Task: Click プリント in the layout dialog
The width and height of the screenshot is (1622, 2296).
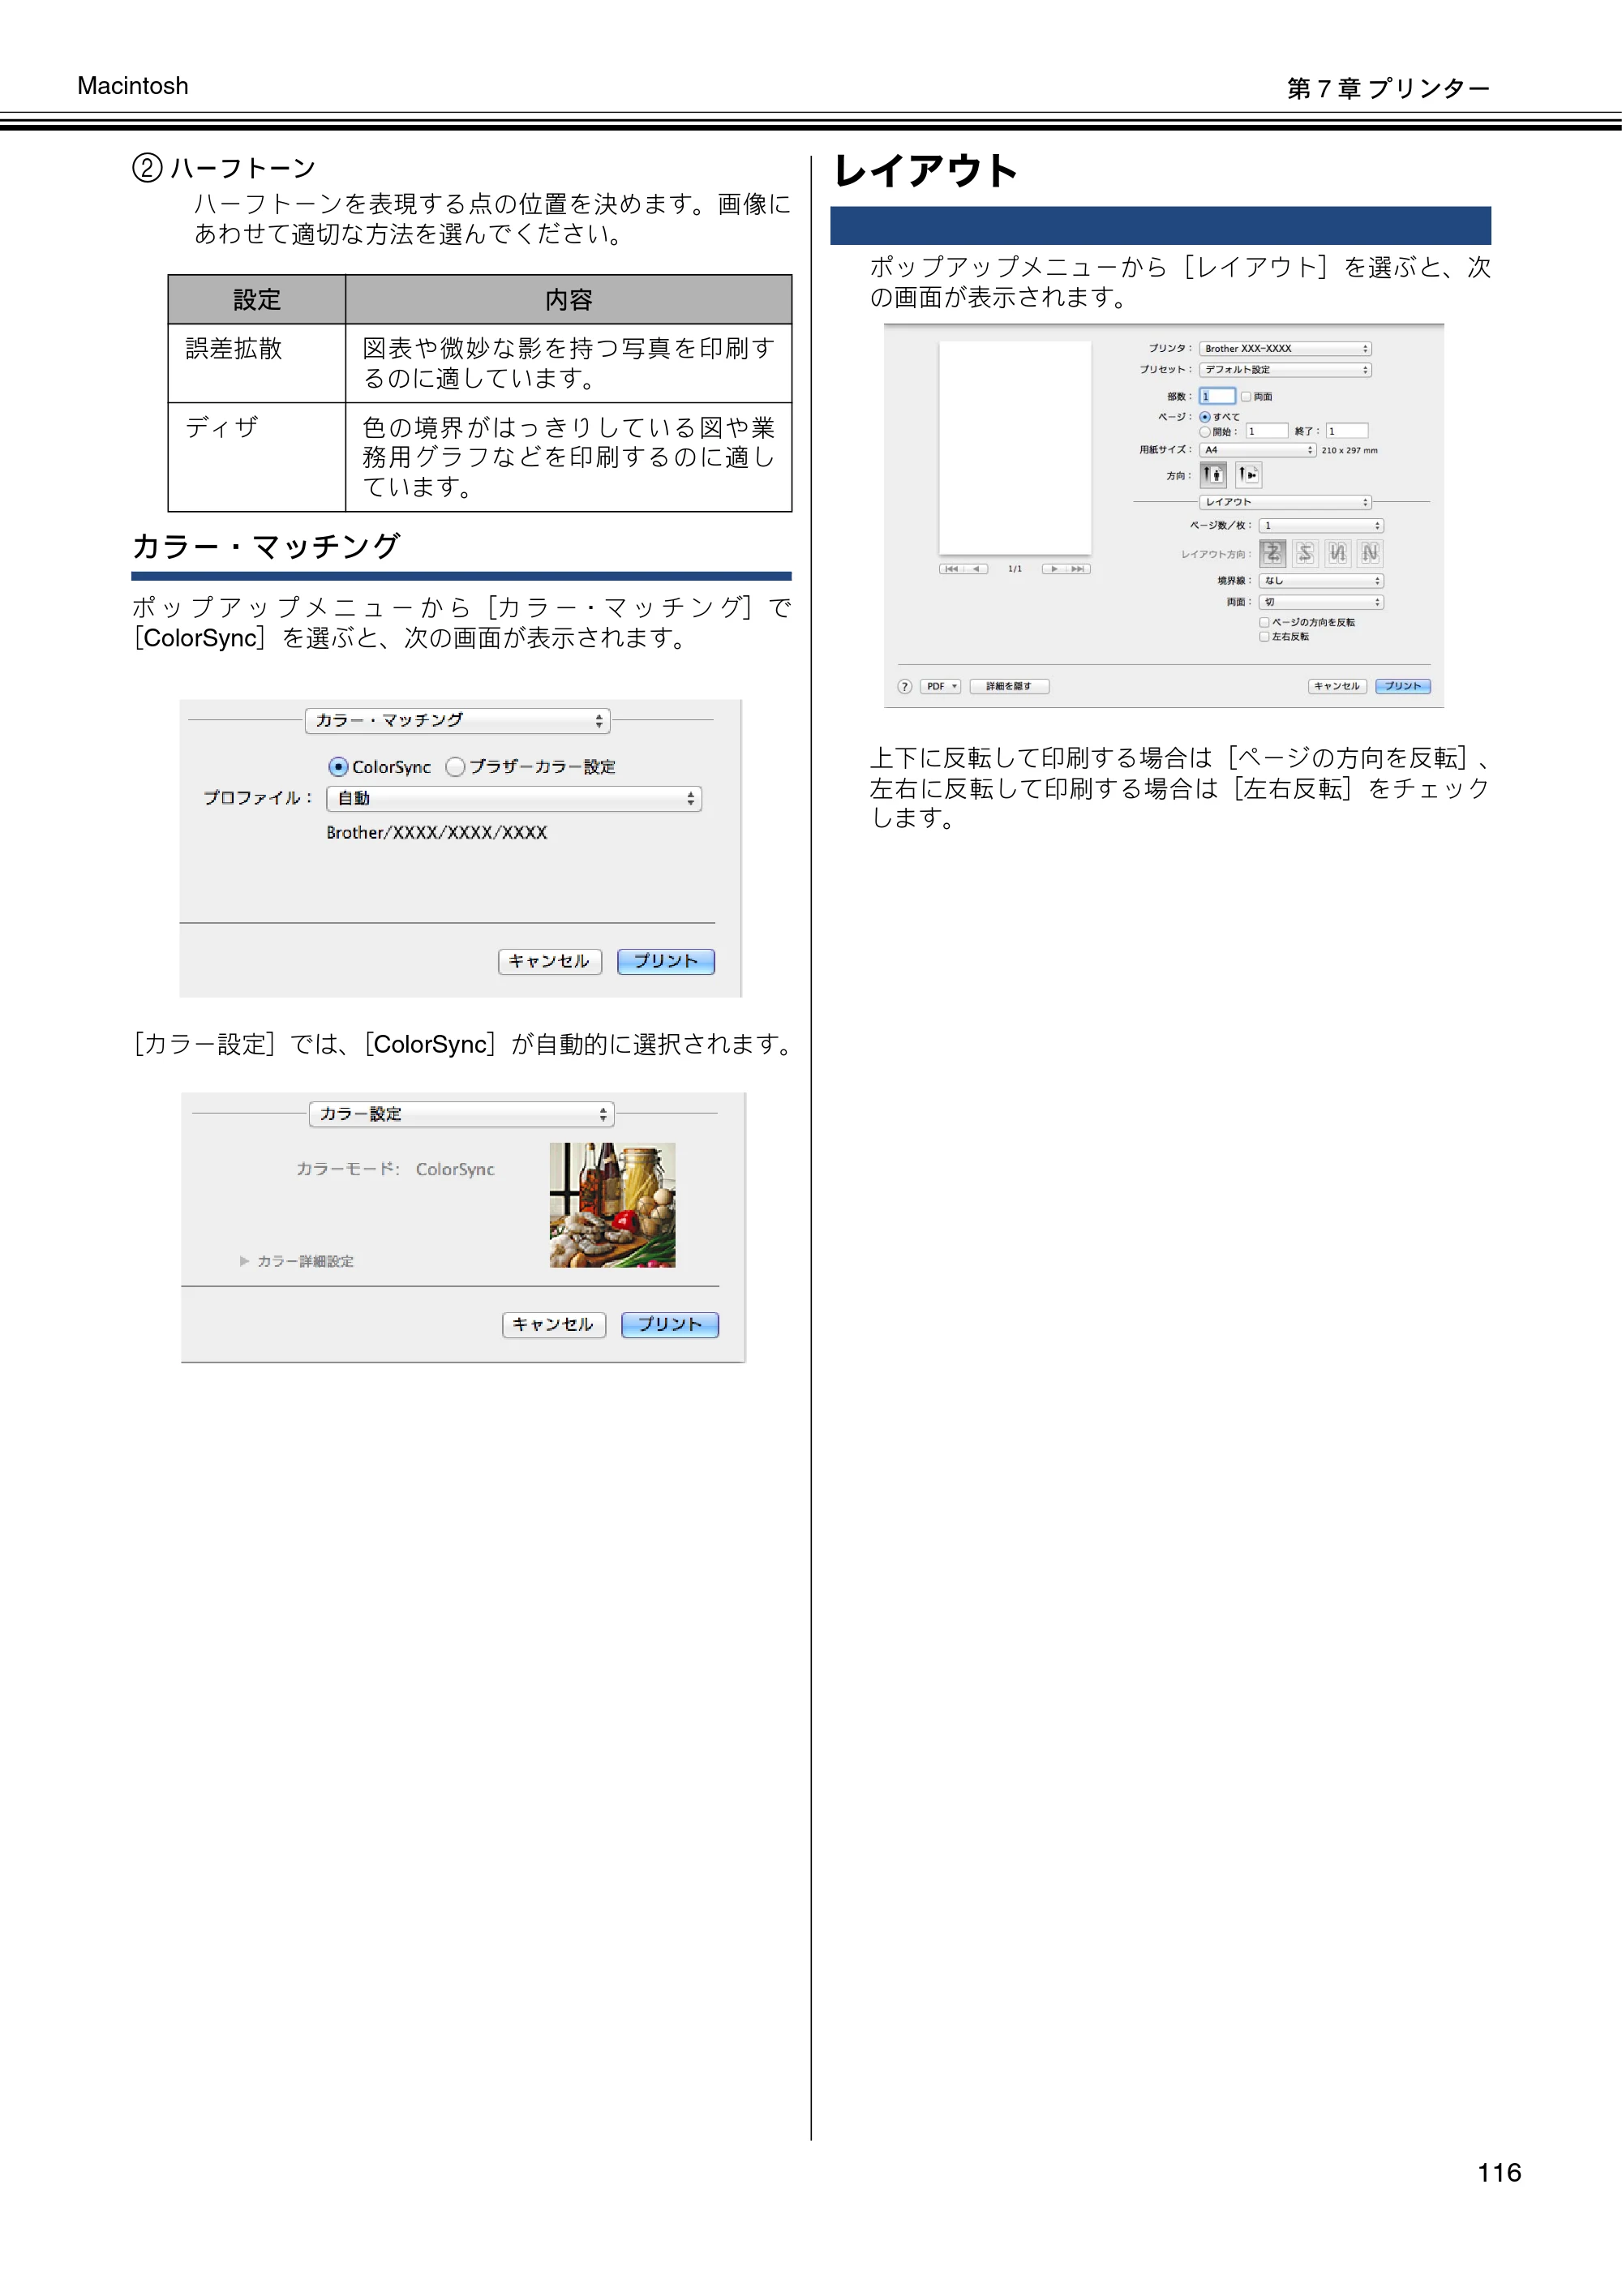Action: pyautogui.click(x=1403, y=686)
